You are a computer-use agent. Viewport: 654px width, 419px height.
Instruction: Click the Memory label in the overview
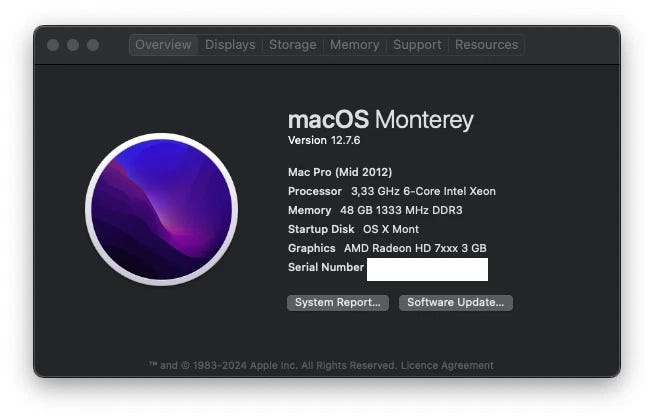point(309,210)
